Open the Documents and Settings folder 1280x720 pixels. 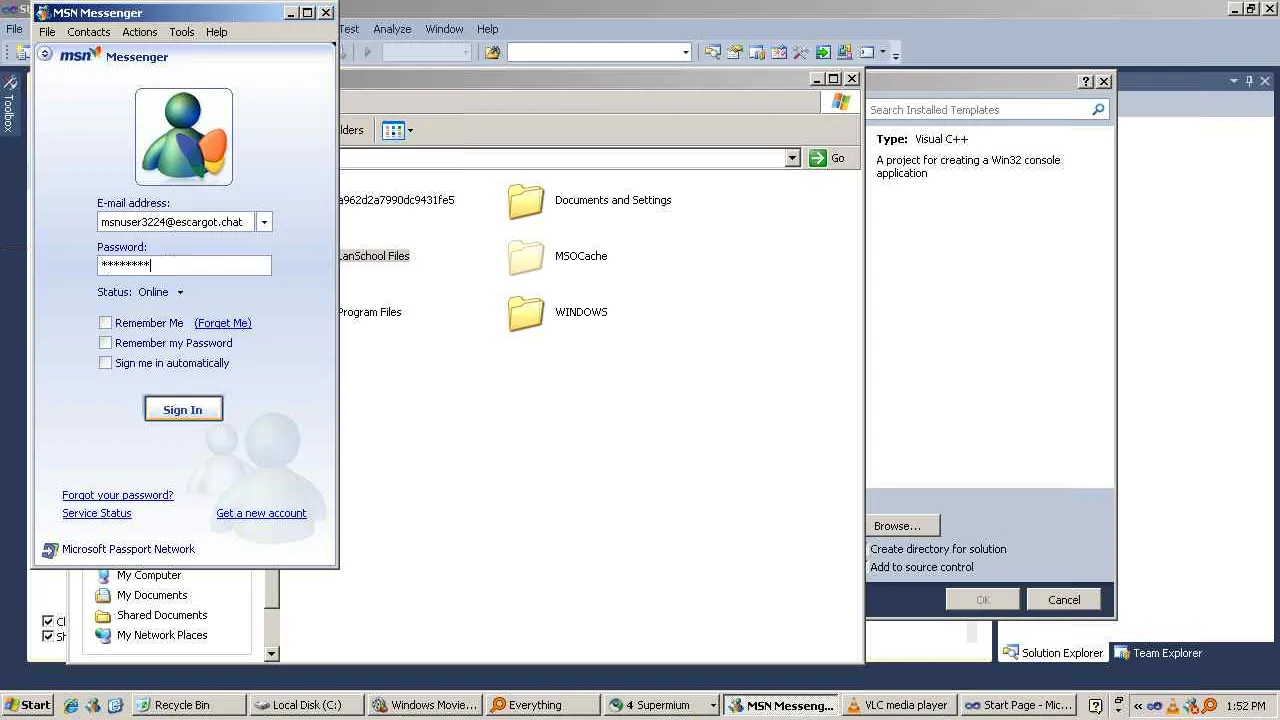click(x=526, y=201)
